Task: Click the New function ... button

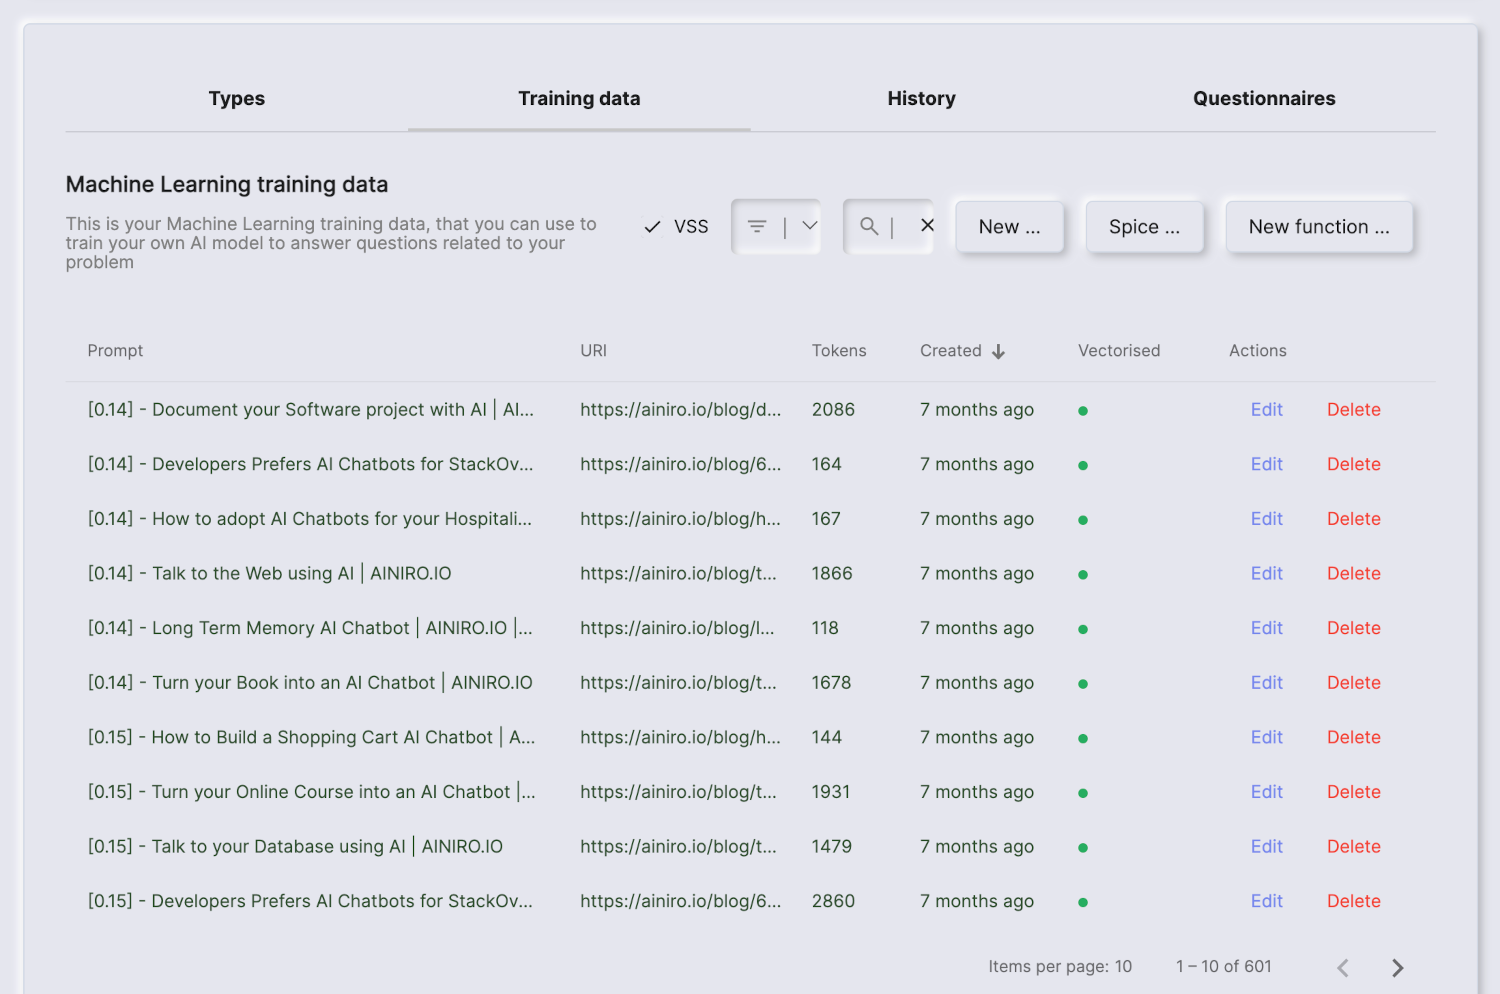Action: [1319, 227]
